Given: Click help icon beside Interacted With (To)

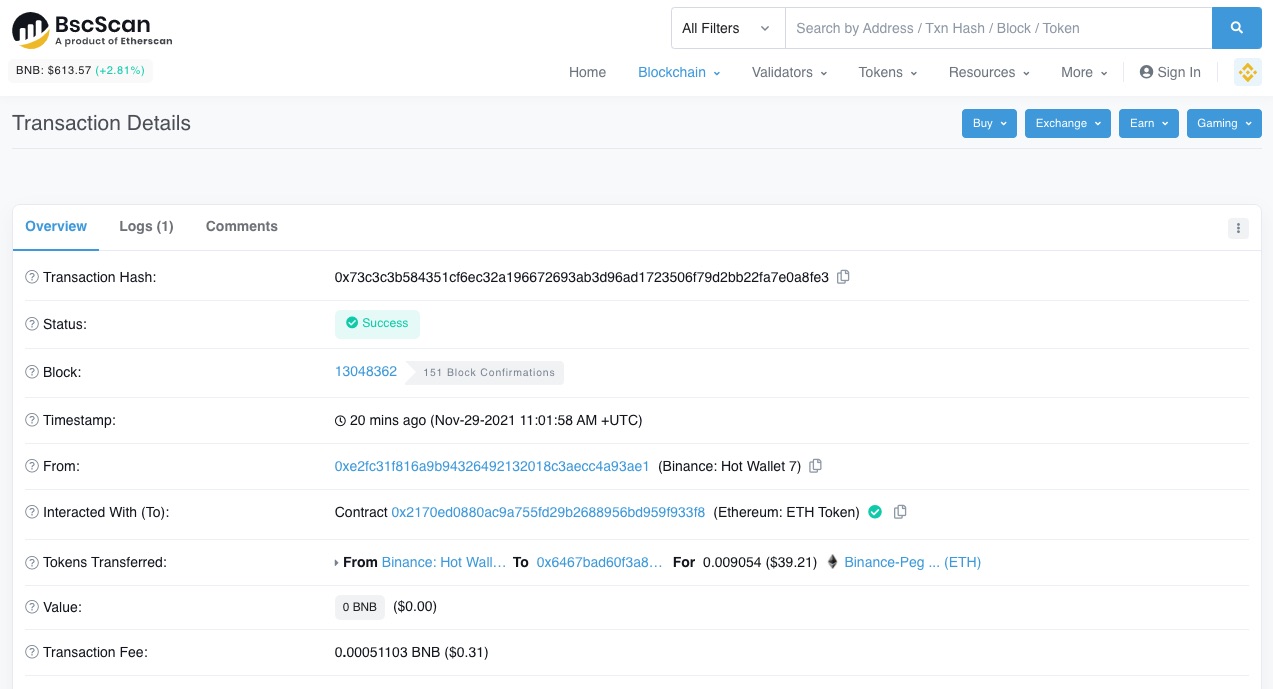Looking at the screenshot, I should [32, 512].
